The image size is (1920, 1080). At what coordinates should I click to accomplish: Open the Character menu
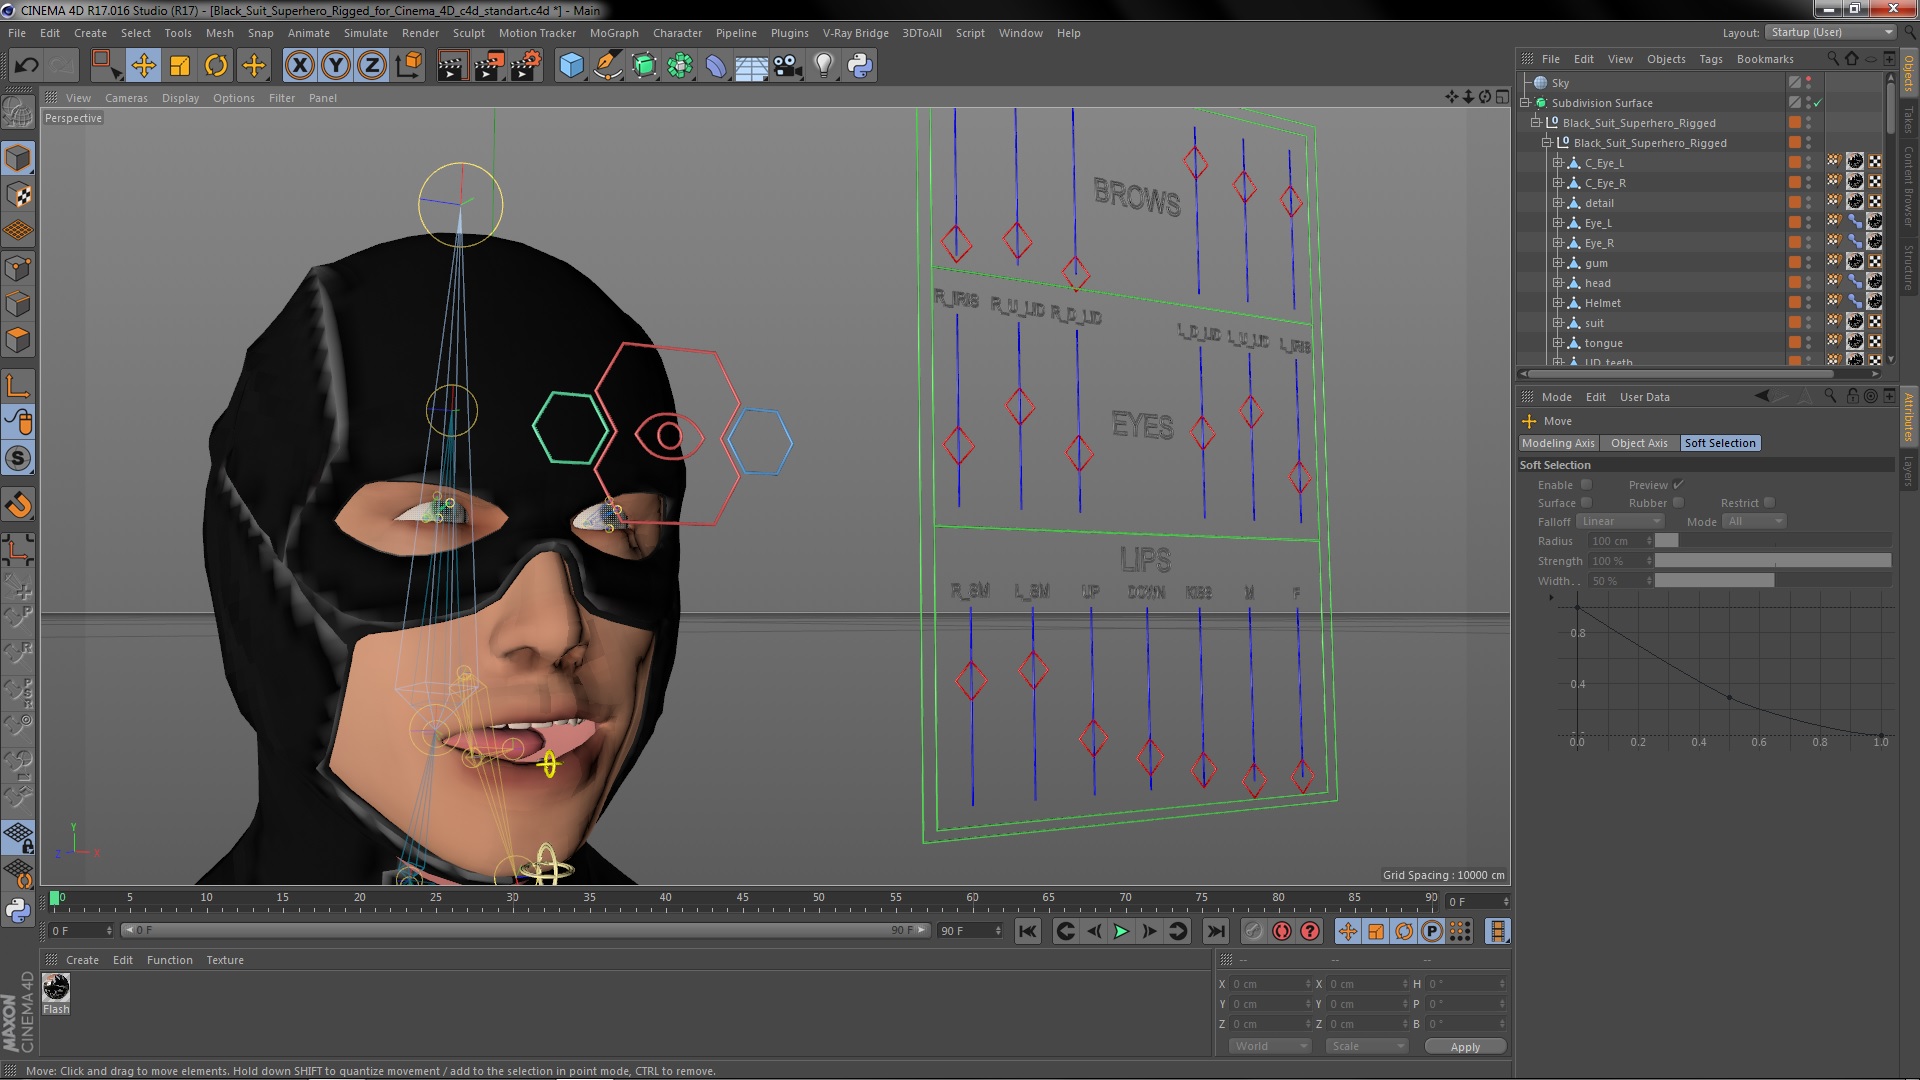(x=677, y=33)
